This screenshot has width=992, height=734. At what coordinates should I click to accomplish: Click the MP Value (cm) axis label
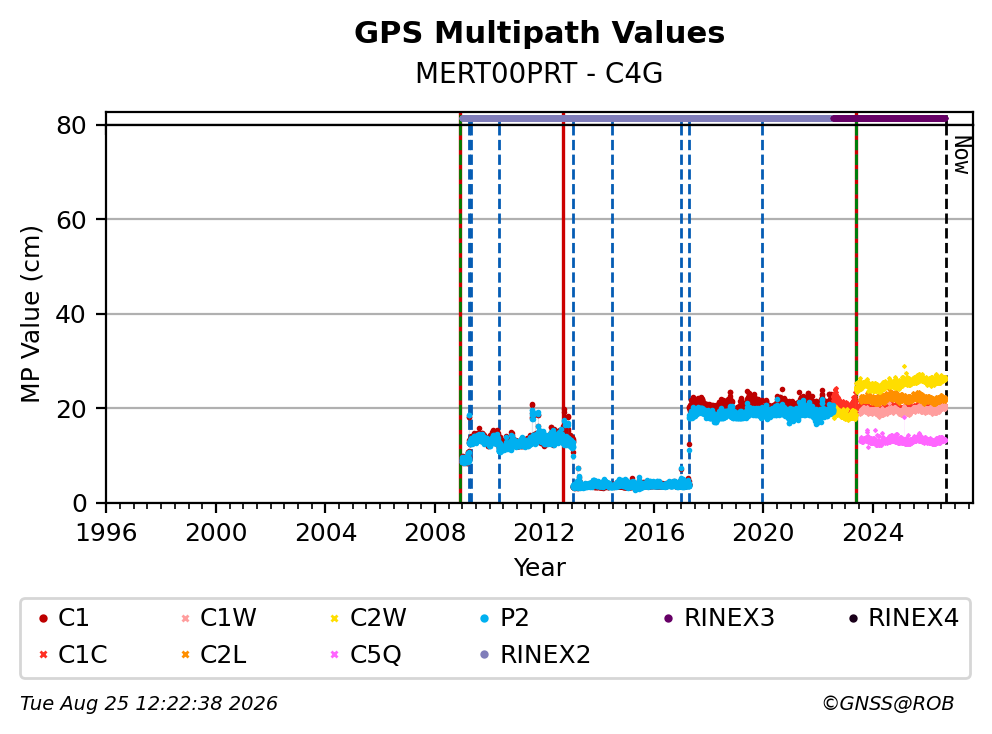30,314
